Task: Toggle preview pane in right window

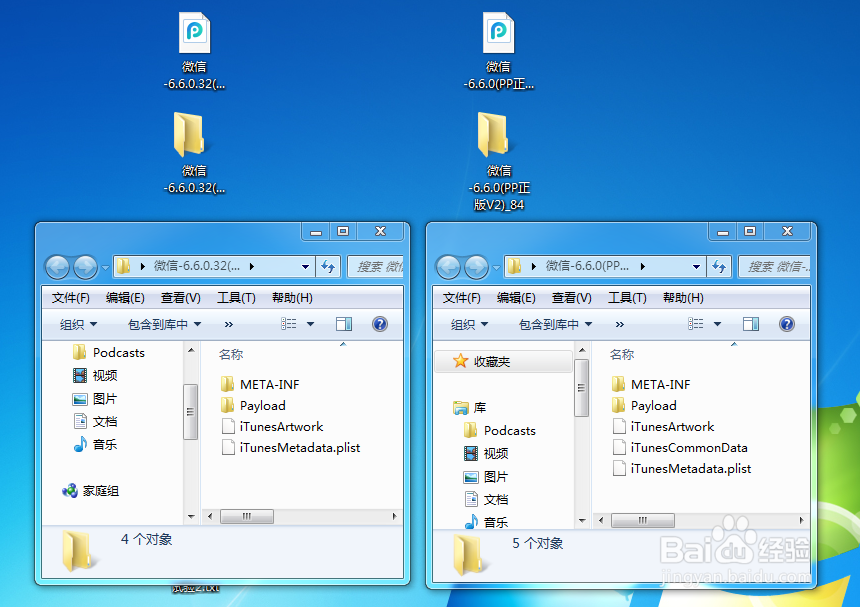Action: [751, 324]
